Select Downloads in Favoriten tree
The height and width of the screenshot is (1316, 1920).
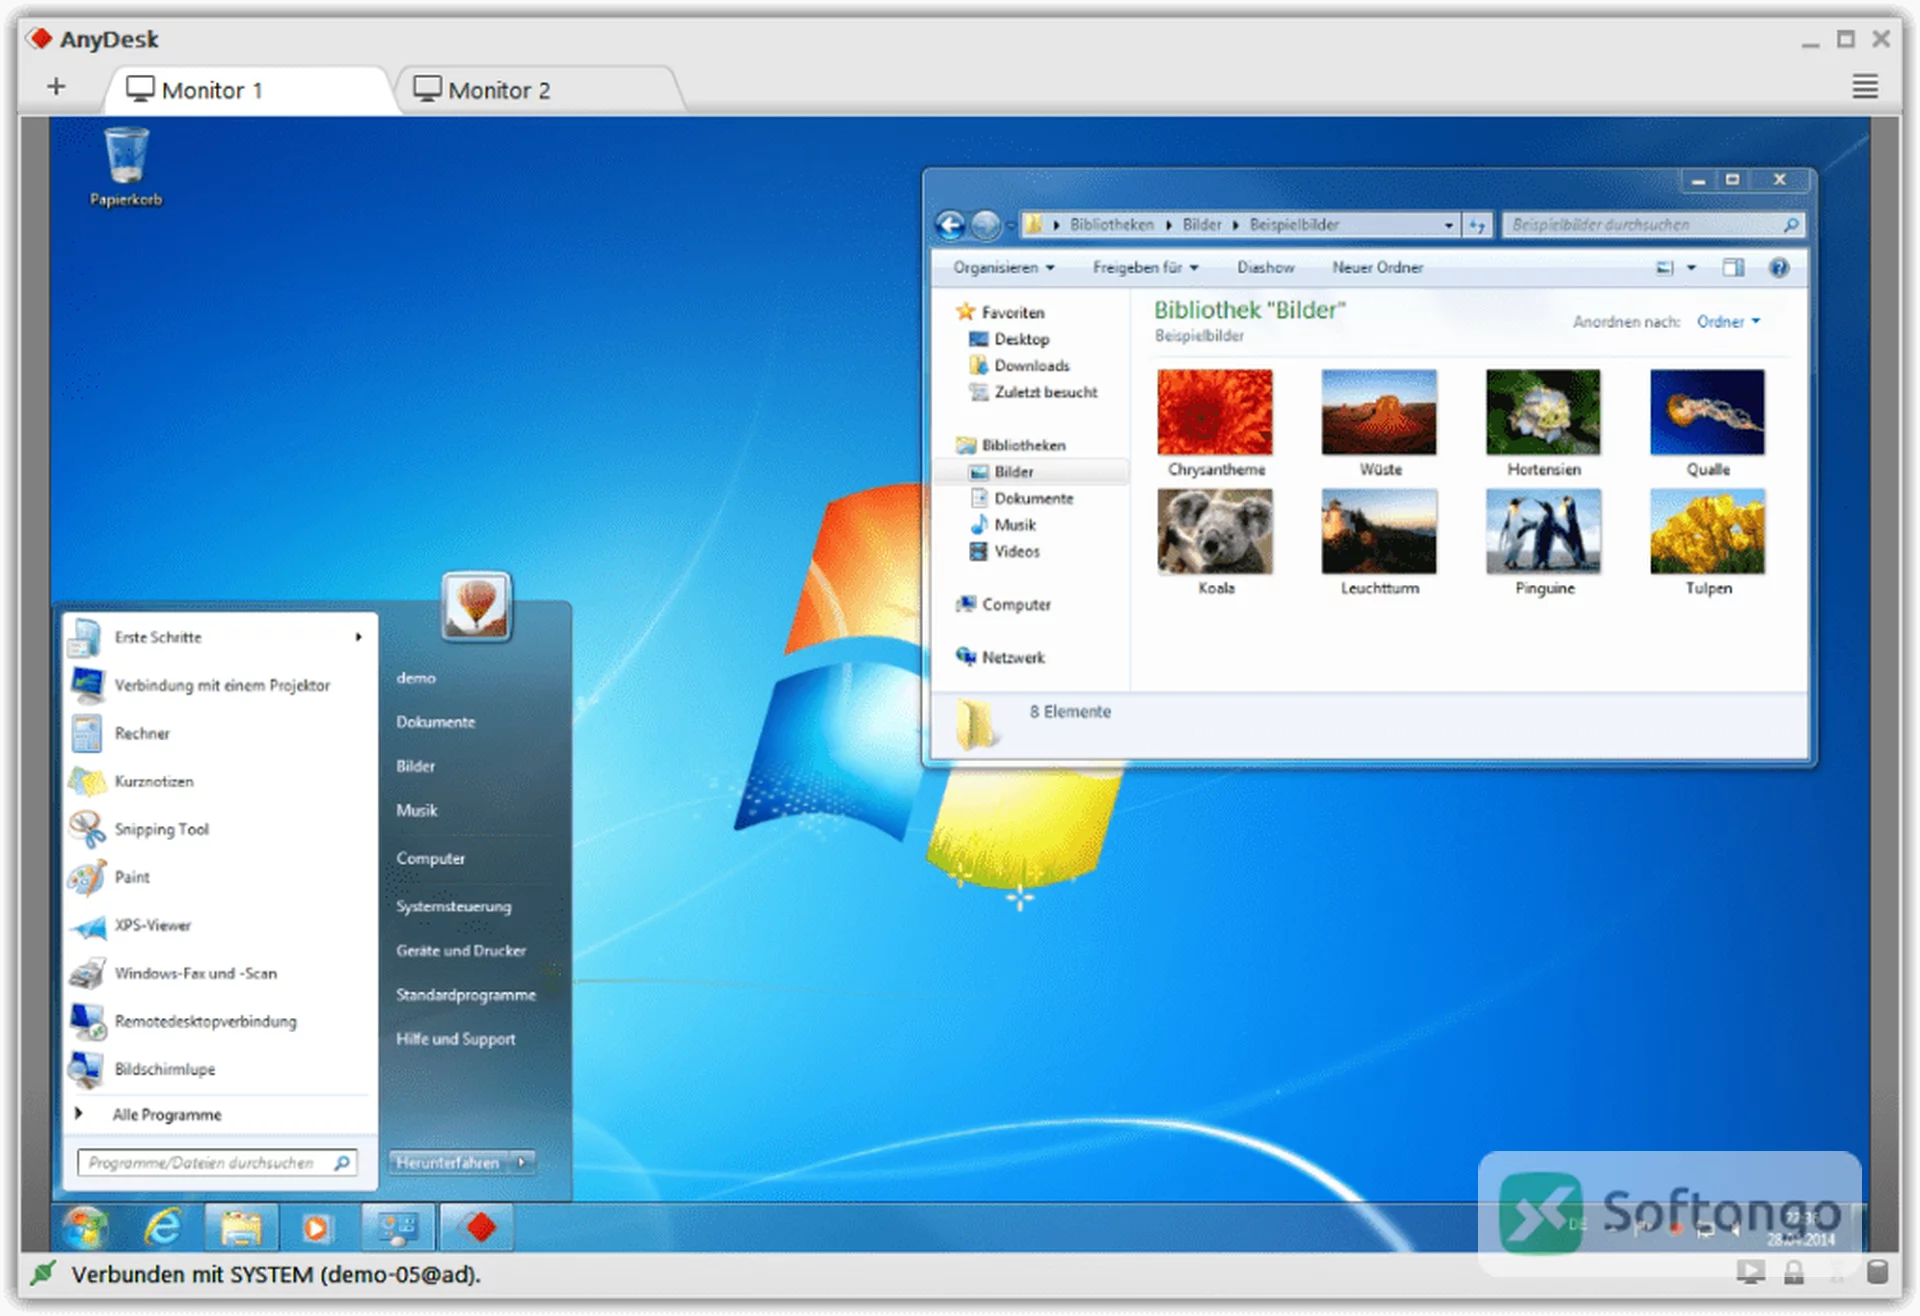(1031, 365)
